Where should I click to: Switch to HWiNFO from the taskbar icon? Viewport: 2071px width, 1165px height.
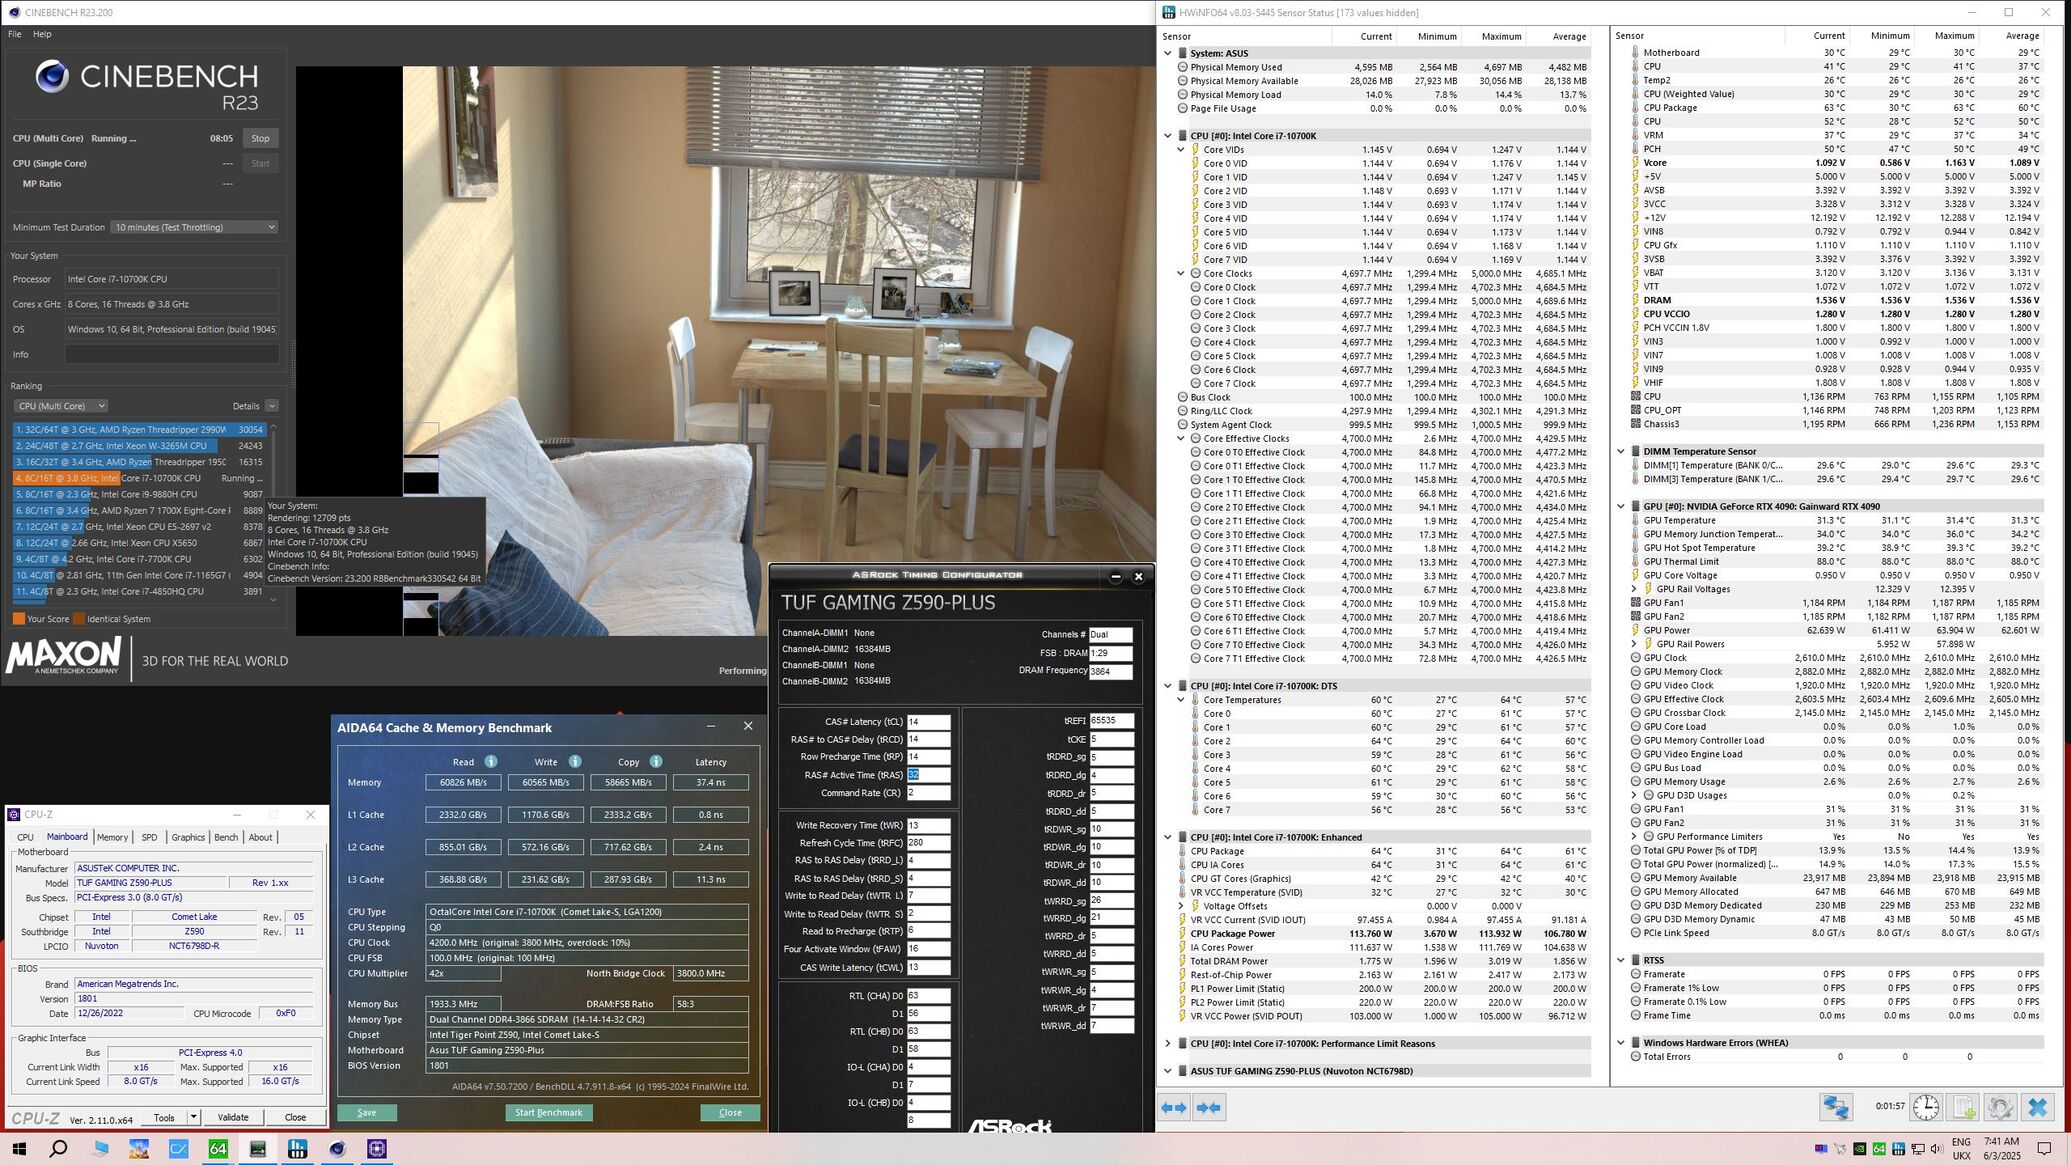tap(298, 1149)
